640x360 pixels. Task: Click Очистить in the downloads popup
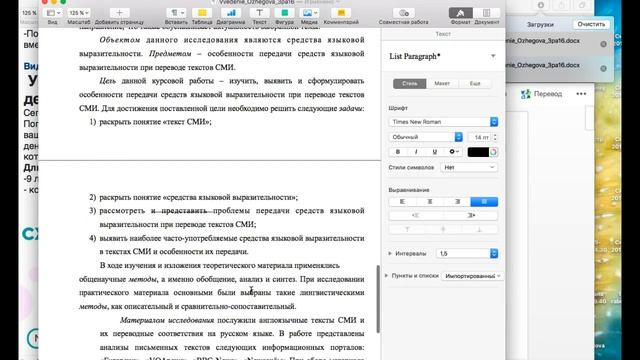[591, 24]
